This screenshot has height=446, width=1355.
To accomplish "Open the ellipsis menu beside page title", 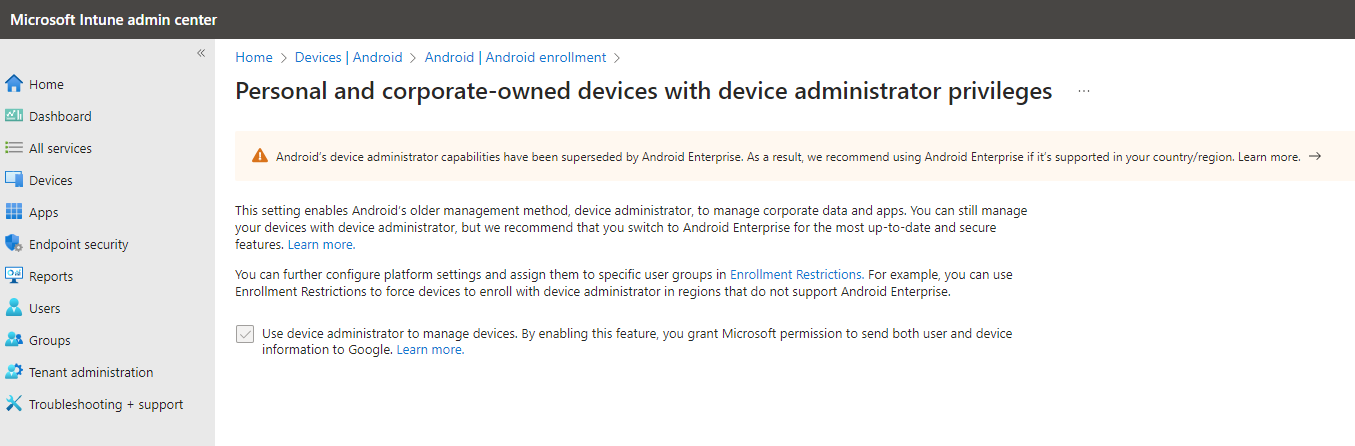I will (1084, 91).
